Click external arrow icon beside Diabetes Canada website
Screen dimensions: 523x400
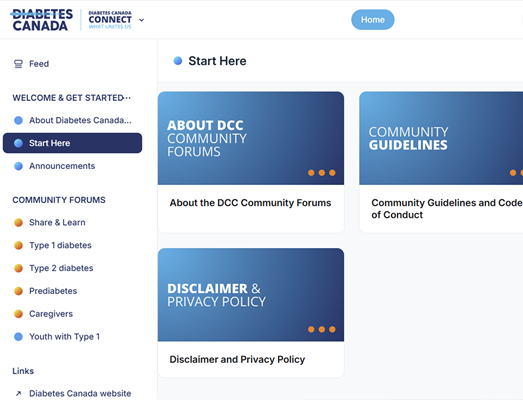point(18,394)
